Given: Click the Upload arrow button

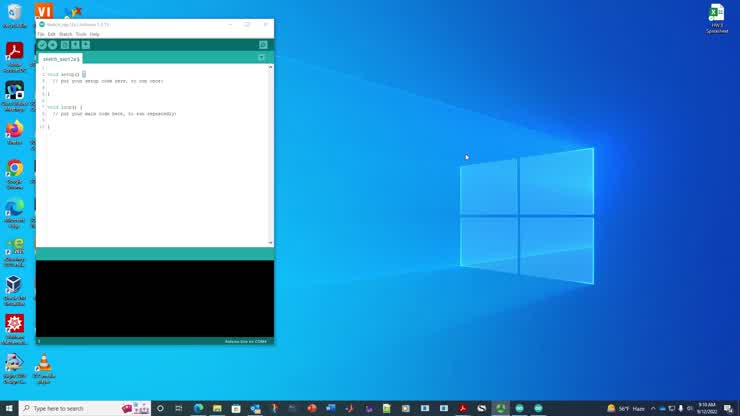Looking at the screenshot, I should point(53,45).
